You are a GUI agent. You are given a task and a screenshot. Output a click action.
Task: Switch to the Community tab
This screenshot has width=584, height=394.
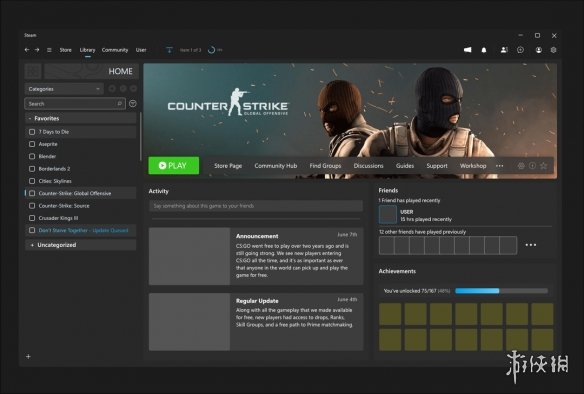click(x=115, y=50)
